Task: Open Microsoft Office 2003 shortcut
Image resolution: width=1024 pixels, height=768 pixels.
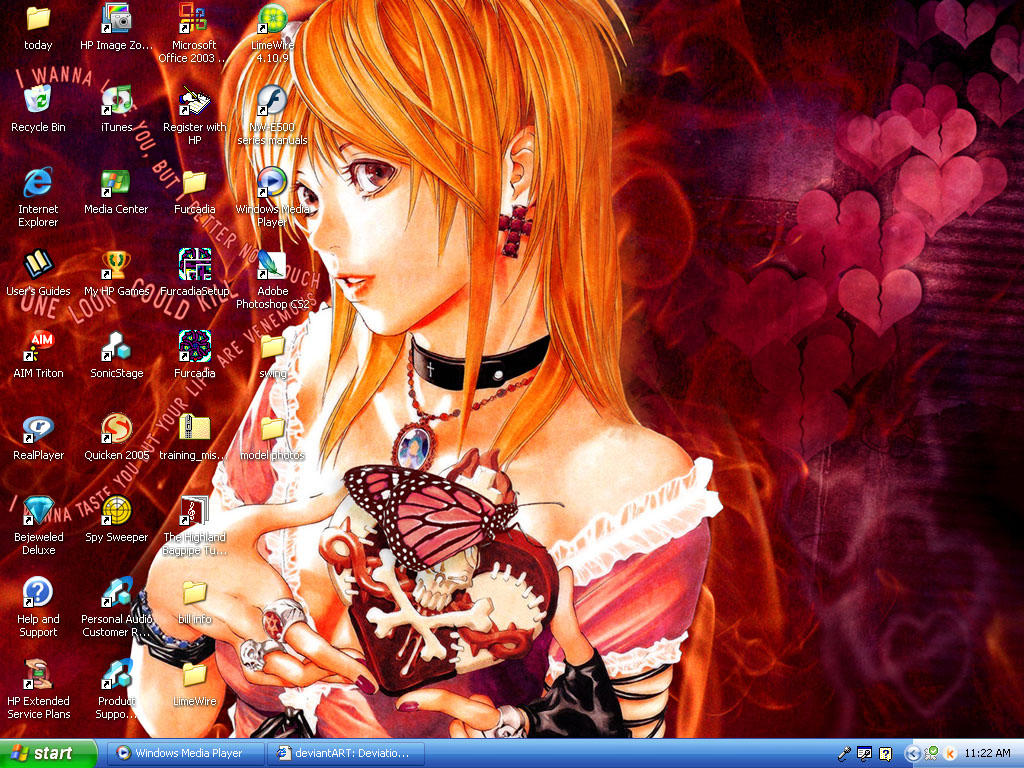Action: pos(194,20)
